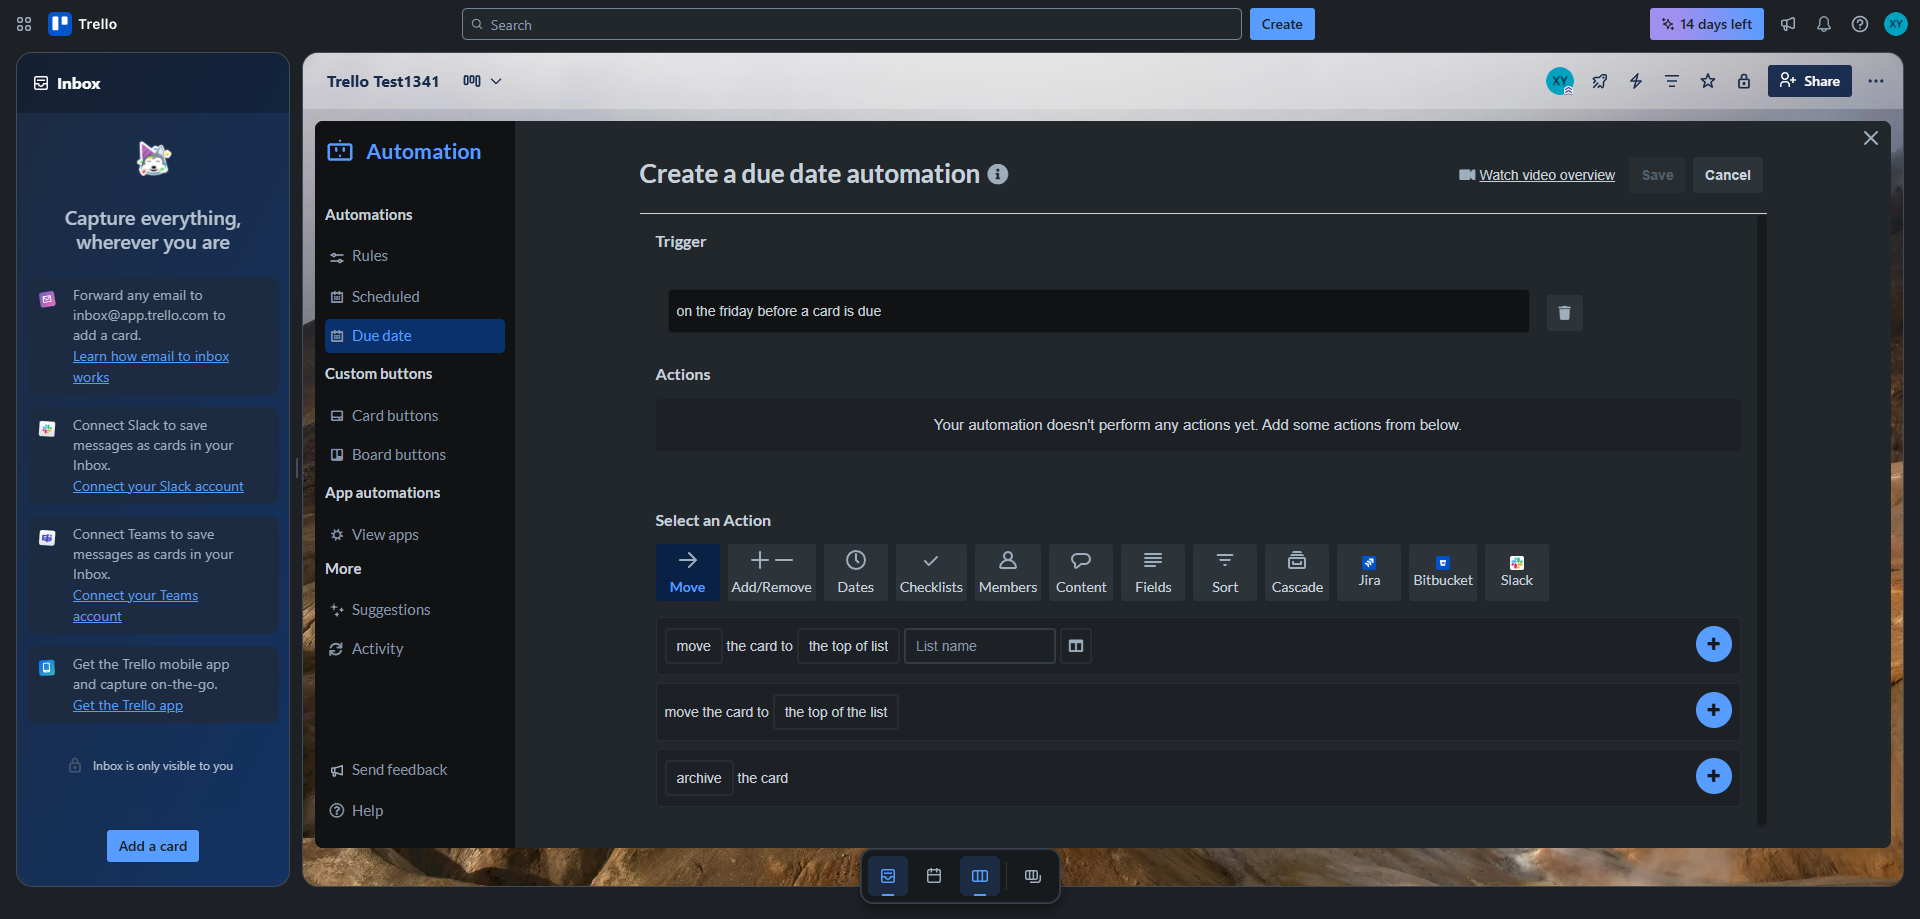The width and height of the screenshot is (1920, 919).
Task: Toggle the 'archive' option
Action: click(x=699, y=778)
